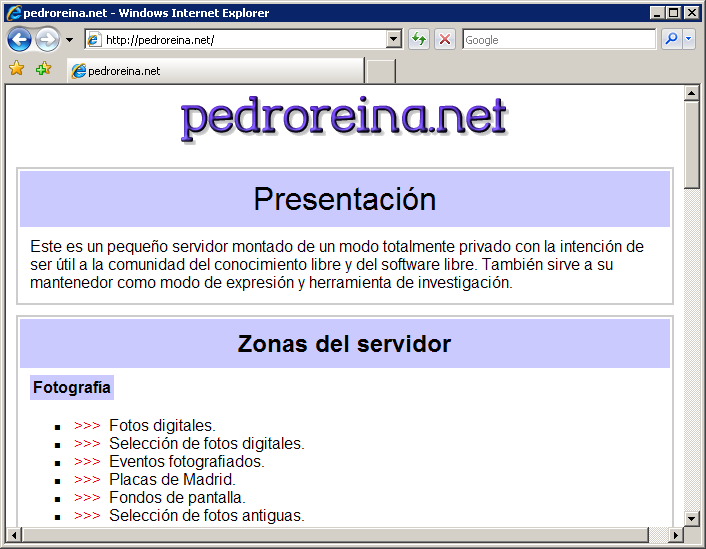Click into the Google search box
The height and width of the screenshot is (549, 706).
(557, 40)
